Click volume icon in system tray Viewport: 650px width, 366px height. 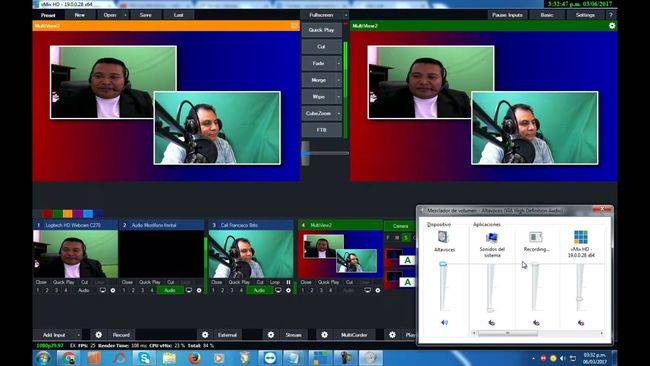563,358
